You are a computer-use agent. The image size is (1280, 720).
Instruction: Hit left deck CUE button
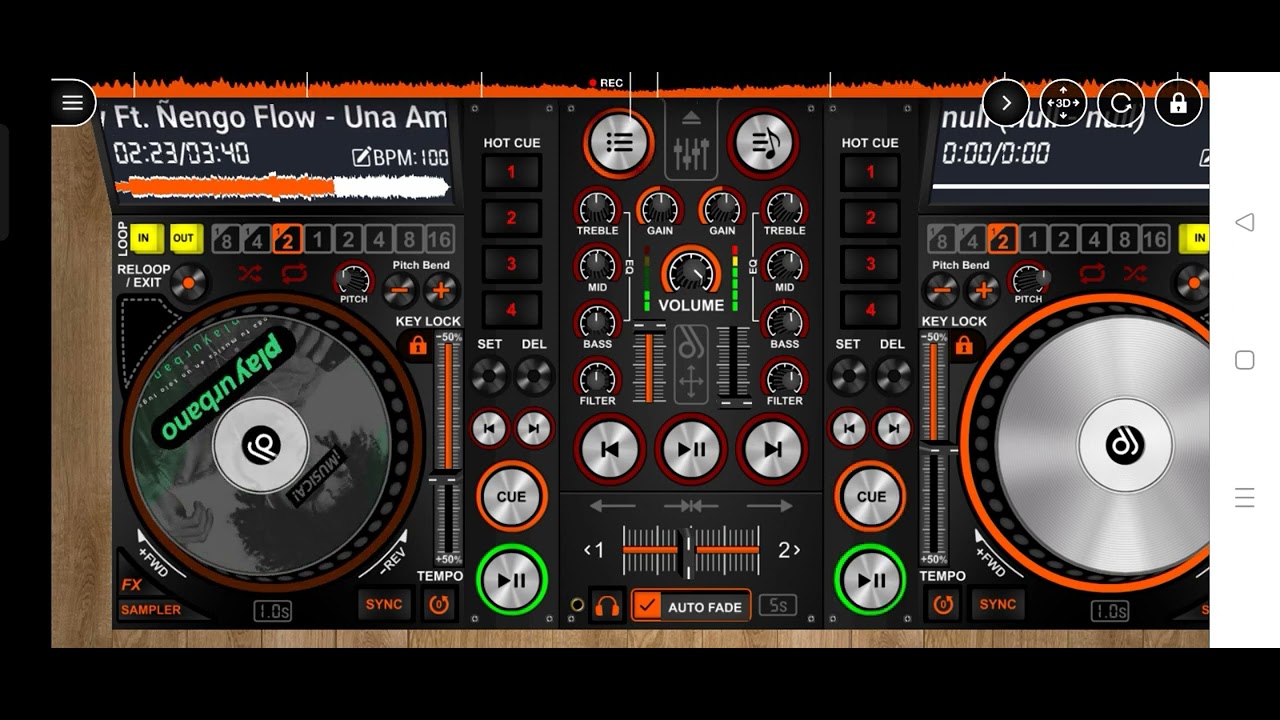tap(511, 496)
